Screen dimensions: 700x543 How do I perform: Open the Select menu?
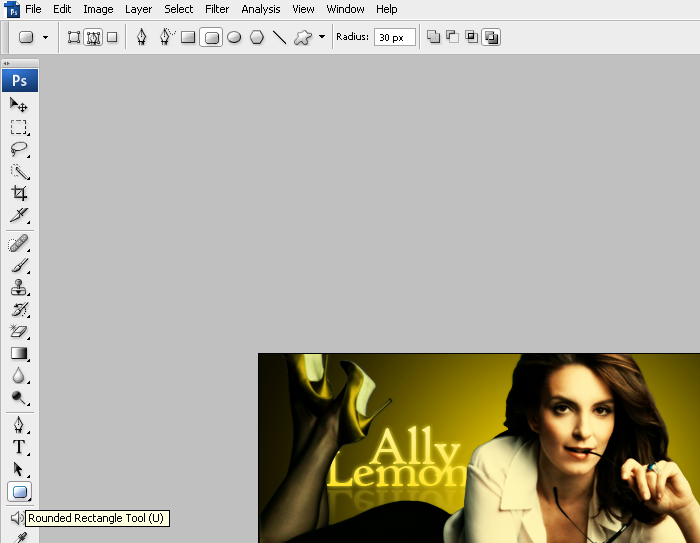[x=179, y=9]
